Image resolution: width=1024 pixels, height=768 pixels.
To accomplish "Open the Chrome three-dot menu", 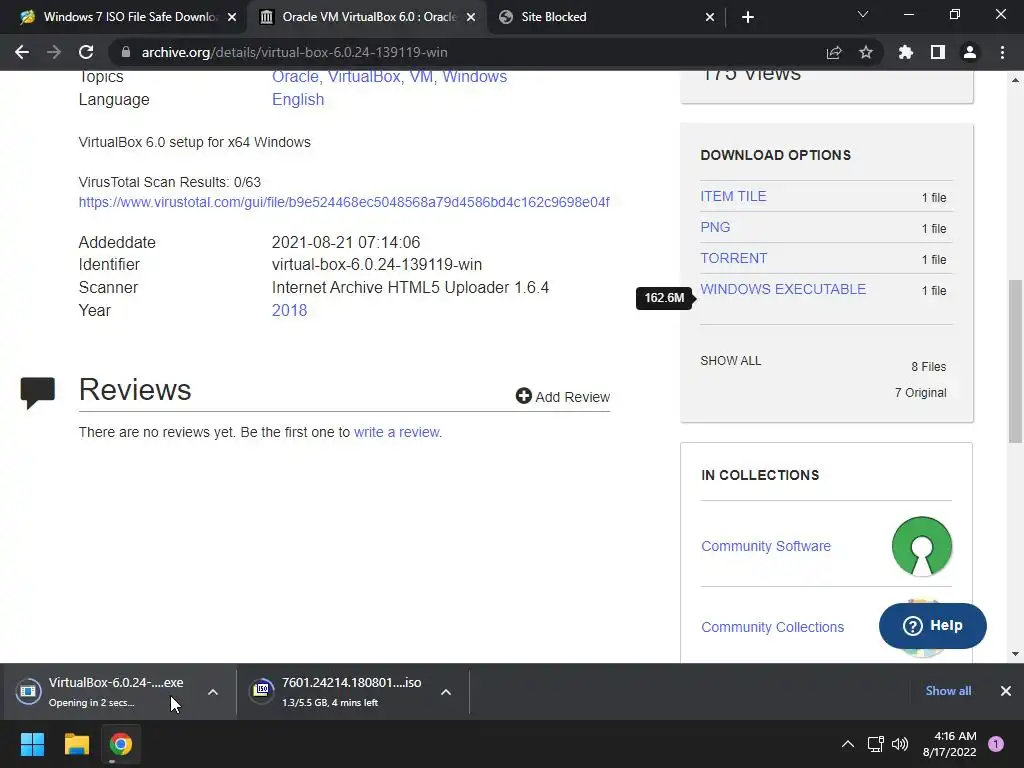I will [x=1002, y=52].
